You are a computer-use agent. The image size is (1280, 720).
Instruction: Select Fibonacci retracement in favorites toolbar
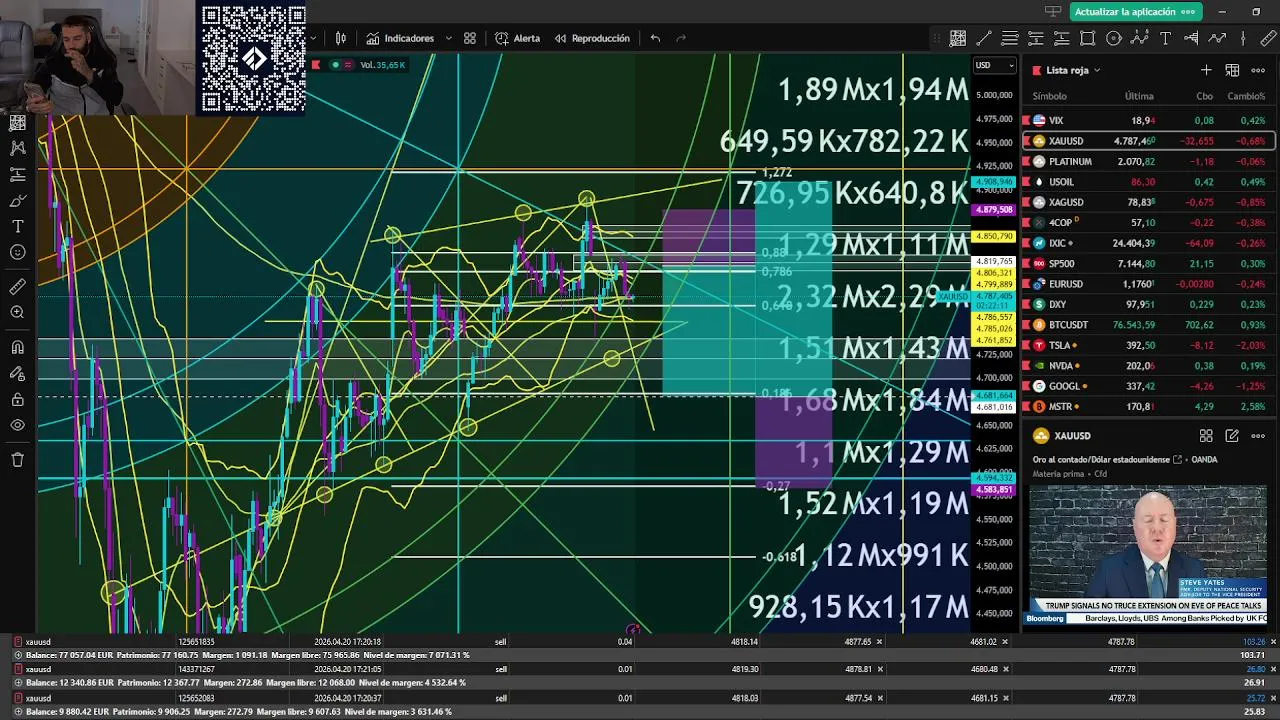[1010, 38]
